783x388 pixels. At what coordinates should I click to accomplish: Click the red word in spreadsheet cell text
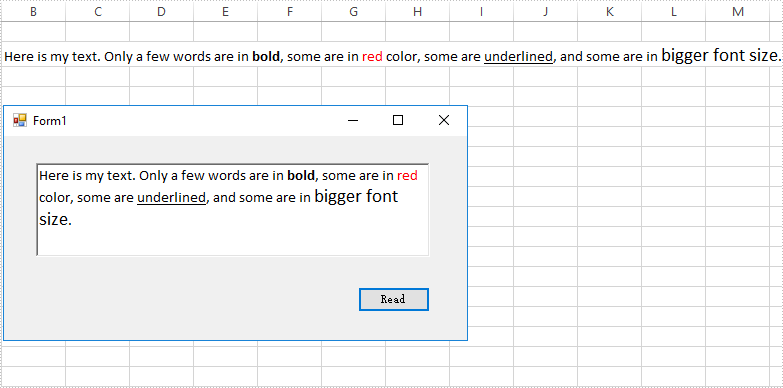pyautogui.click(x=372, y=56)
